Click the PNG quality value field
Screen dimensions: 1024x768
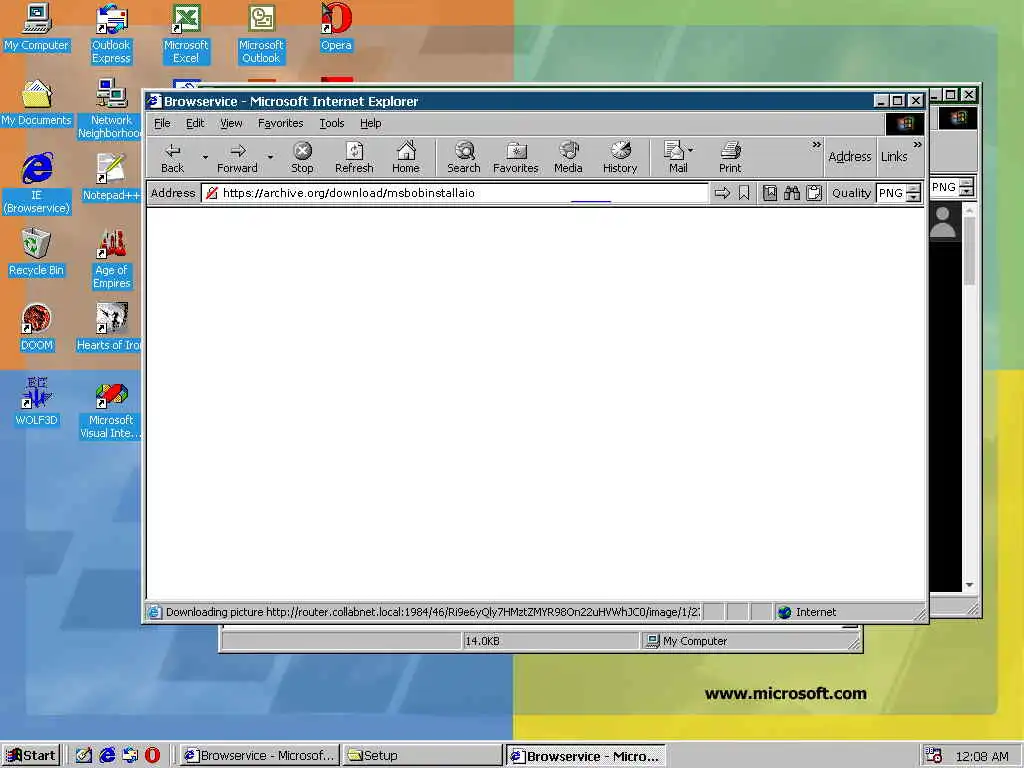[x=891, y=193]
